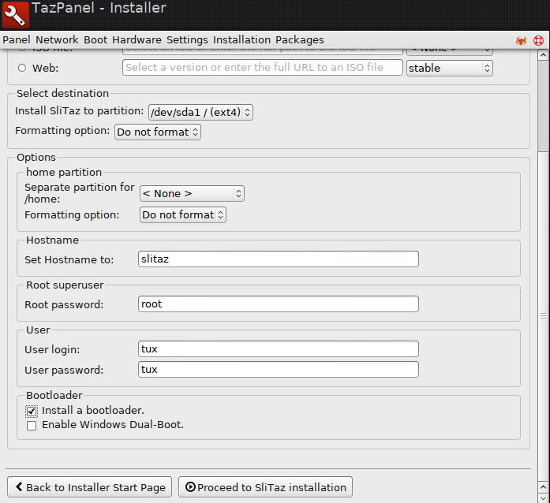This screenshot has height=503, width=550.
Task: Click Back to Installer Start Page
Action: pyautogui.click(x=89, y=487)
